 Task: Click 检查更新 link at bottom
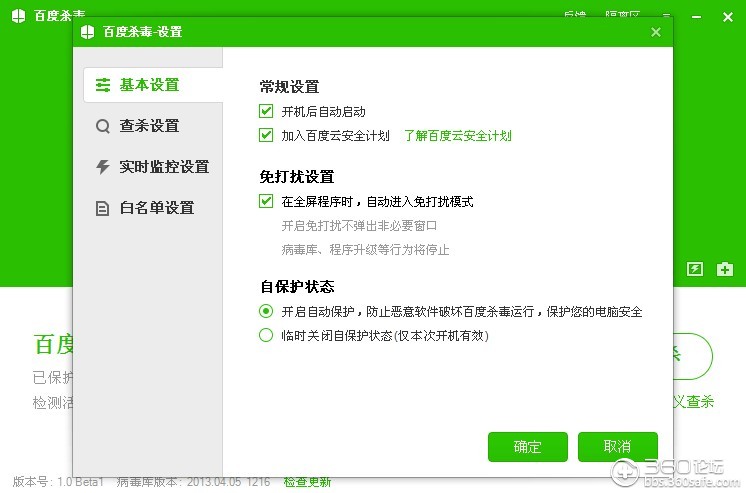tap(307, 482)
